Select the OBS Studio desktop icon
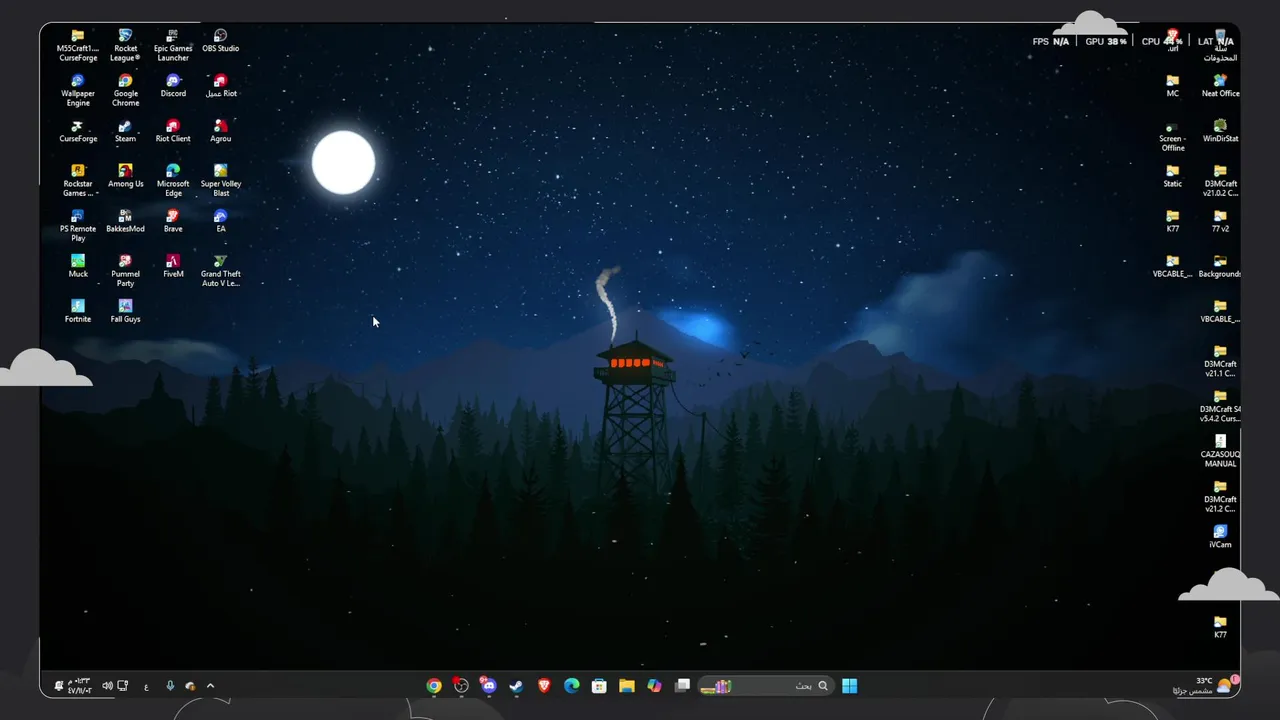This screenshot has width=1280, height=720. (x=221, y=41)
